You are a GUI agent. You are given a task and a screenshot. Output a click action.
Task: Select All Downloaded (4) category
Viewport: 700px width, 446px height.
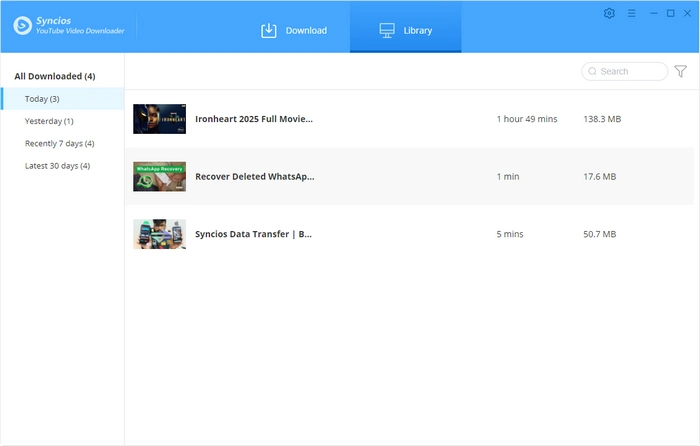tap(55, 76)
